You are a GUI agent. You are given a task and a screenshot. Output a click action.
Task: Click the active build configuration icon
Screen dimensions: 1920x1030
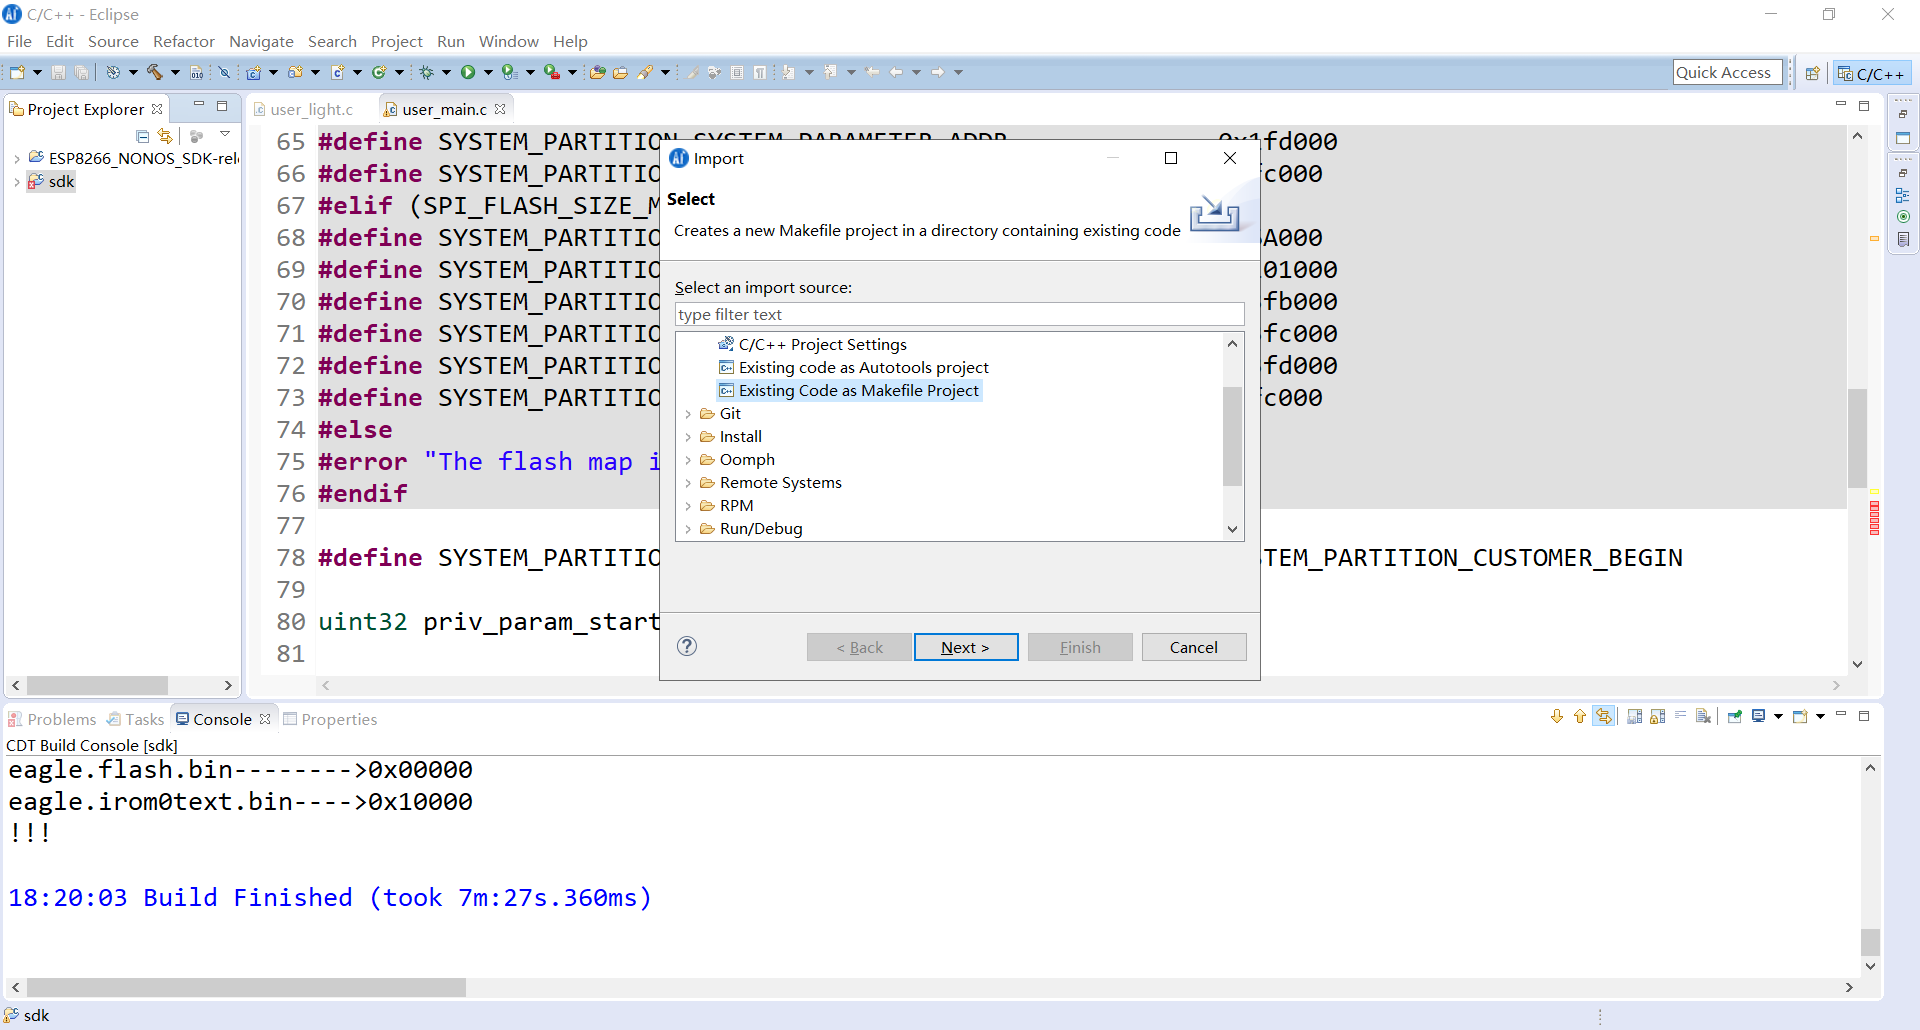click(x=112, y=72)
